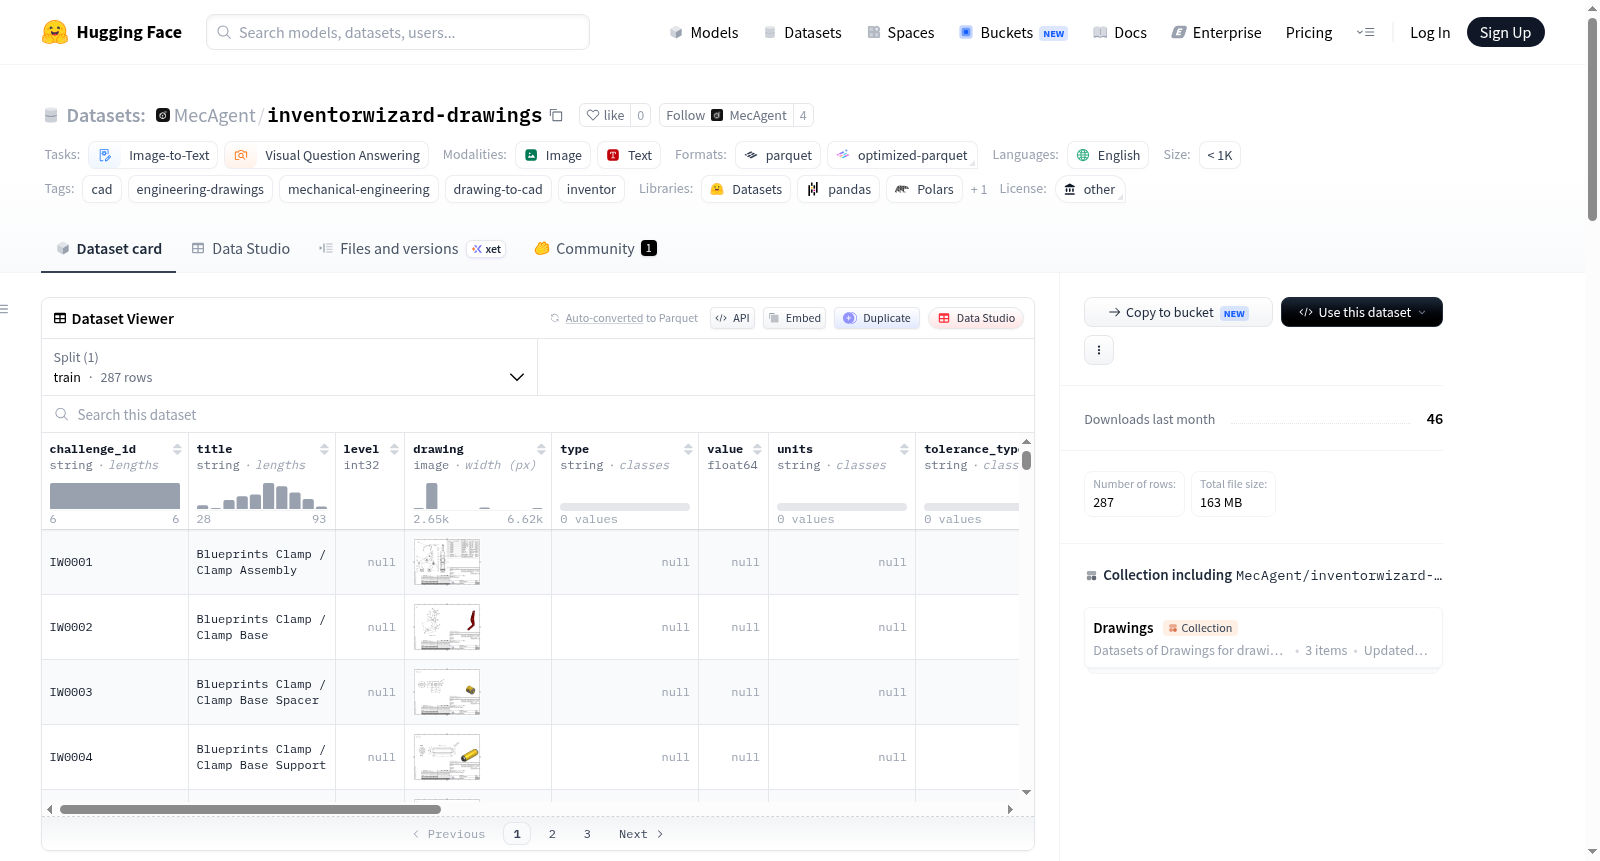Expand the train split selector
The image size is (1600, 861).
[x=289, y=367]
